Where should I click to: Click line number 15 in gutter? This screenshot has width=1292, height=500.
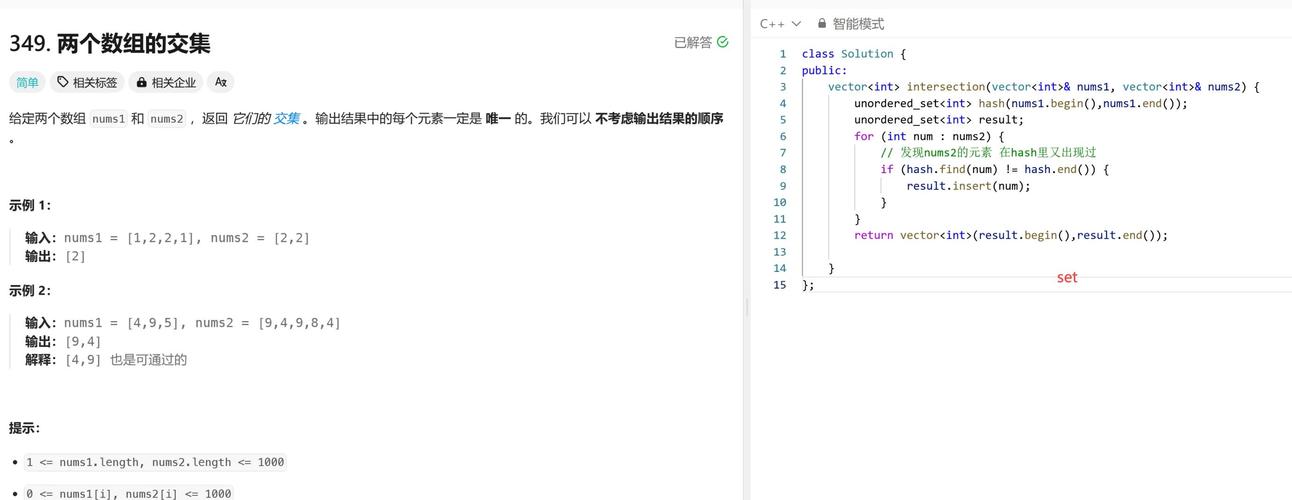pos(780,285)
